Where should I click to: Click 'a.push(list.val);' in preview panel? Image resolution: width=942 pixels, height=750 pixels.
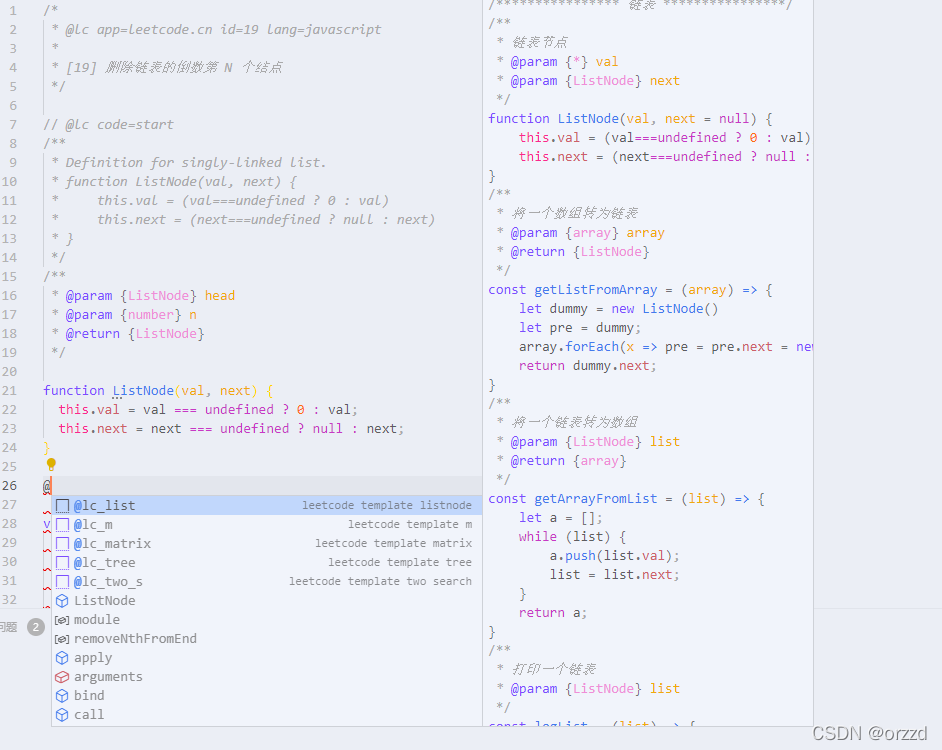pyautogui.click(x=615, y=556)
